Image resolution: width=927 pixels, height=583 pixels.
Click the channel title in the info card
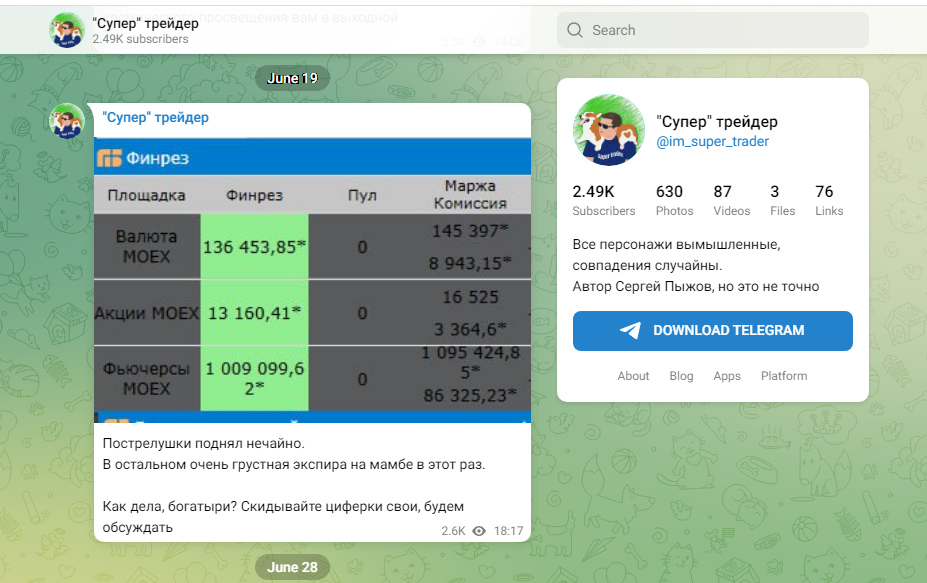pyautogui.click(x=717, y=122)
